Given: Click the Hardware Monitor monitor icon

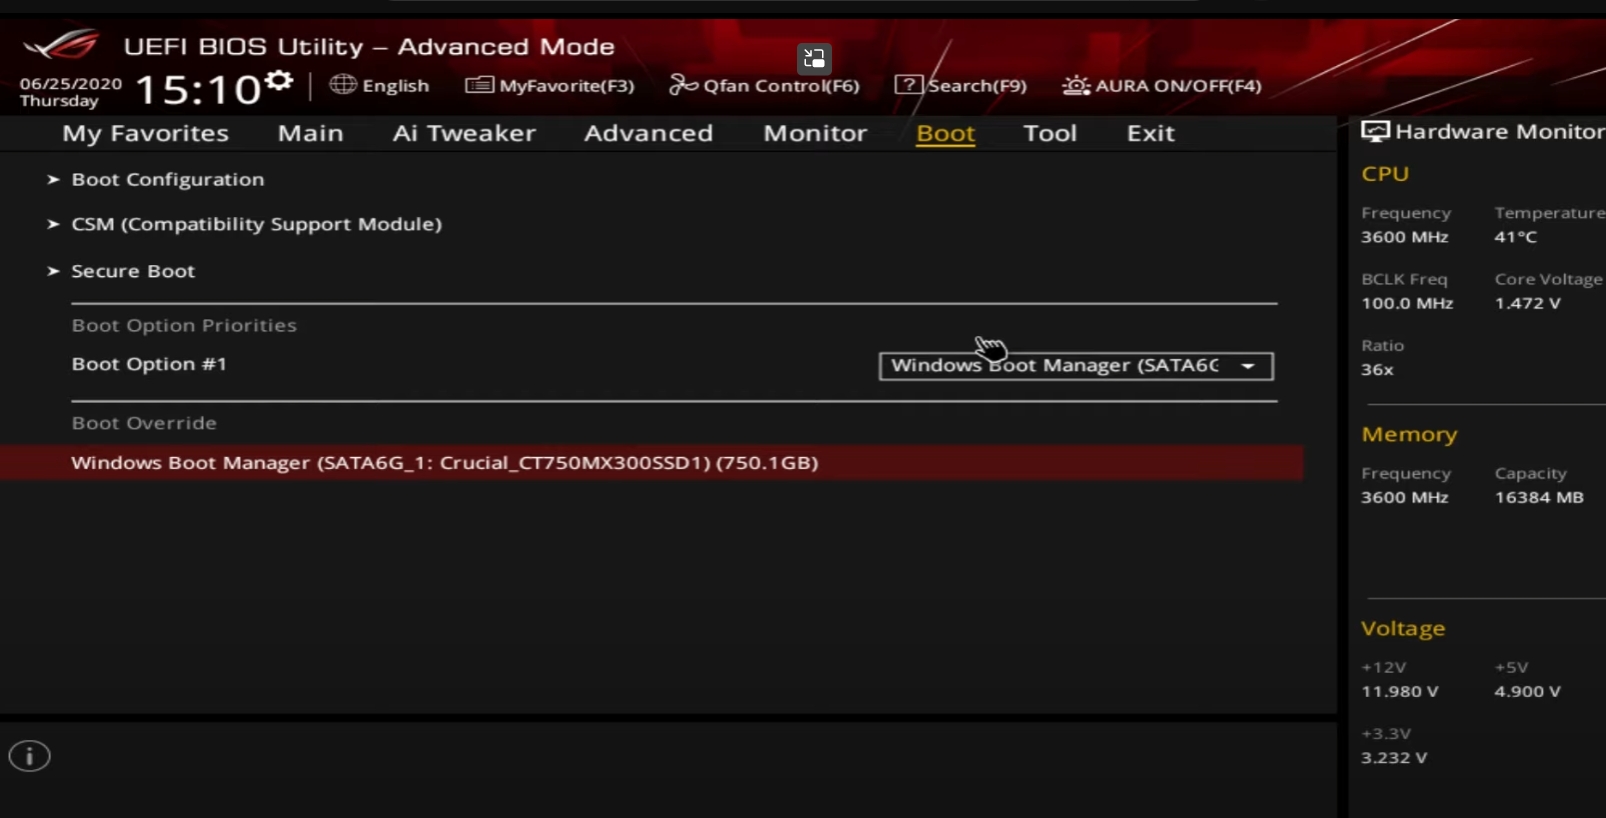Looking at the screenshot, I should [1375, 131].
